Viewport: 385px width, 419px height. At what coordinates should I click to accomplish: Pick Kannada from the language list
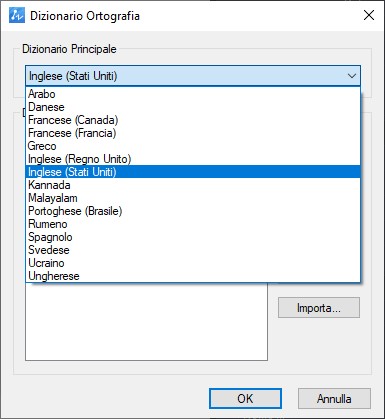point(193,185)
